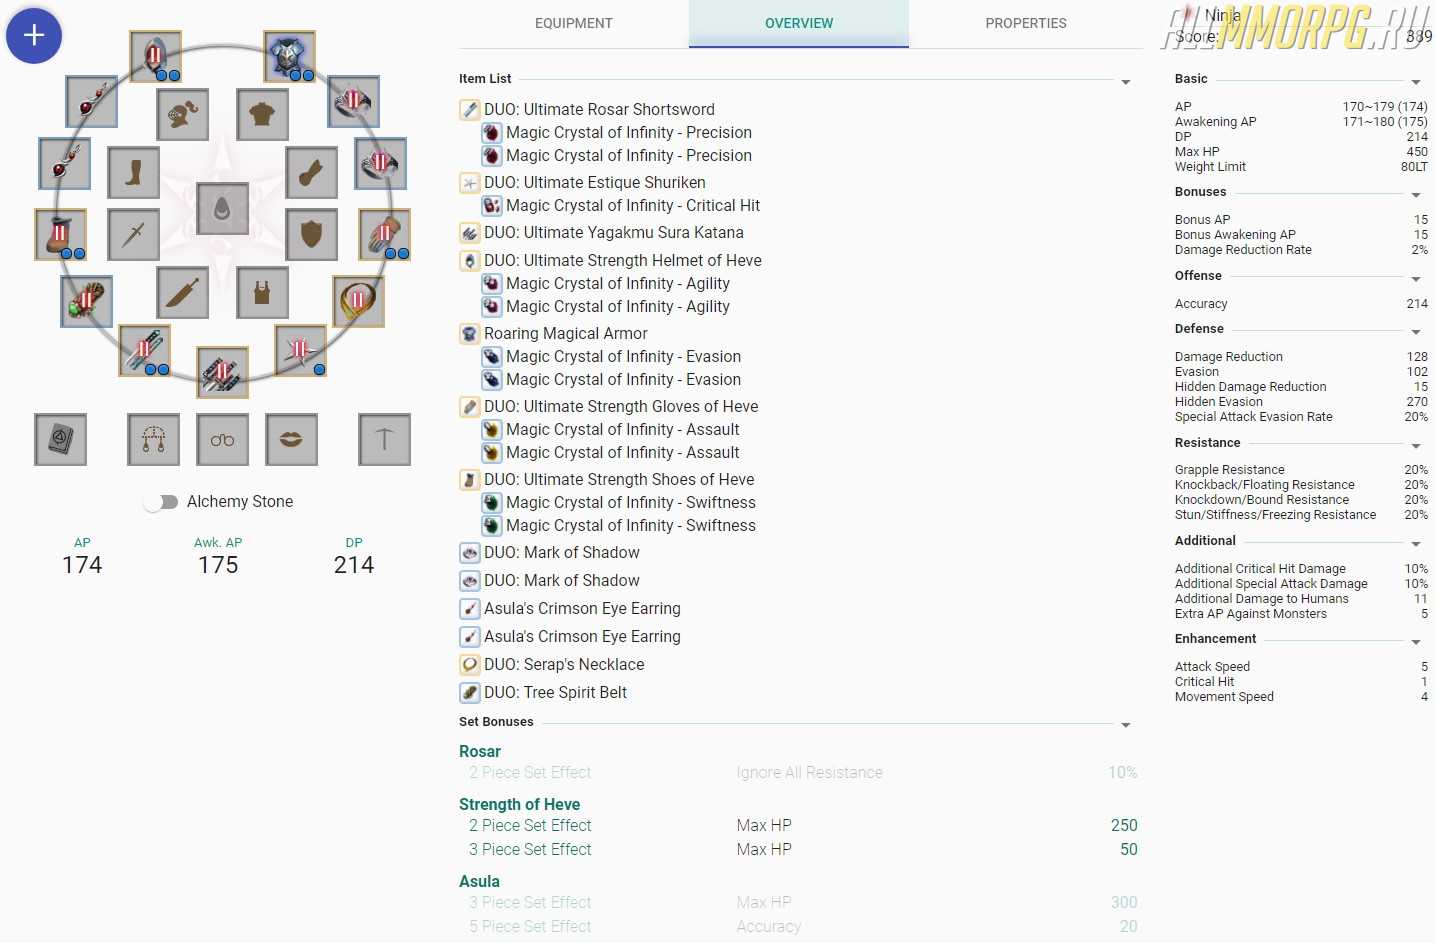Image resolution: width=1436 pixels, height=943 pixels.
Task: Click the Strength of Heve set heading
Action: click(519, 804)
